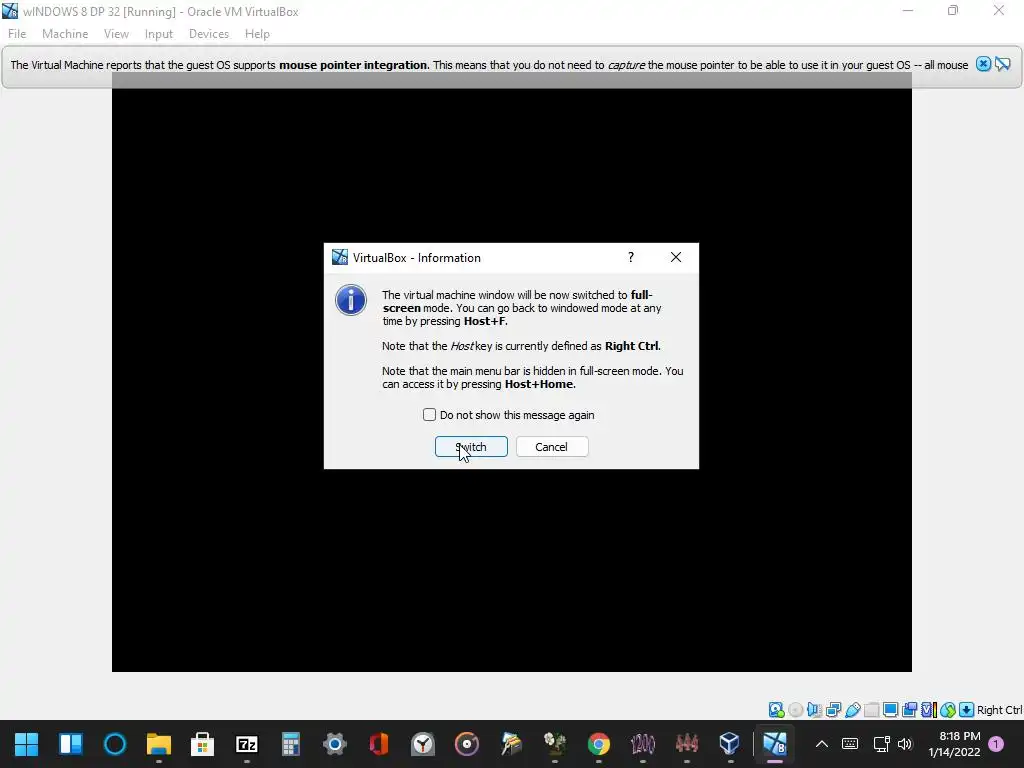Open the notification badge showing 1
1024x768 pixels.
(996, 744)
